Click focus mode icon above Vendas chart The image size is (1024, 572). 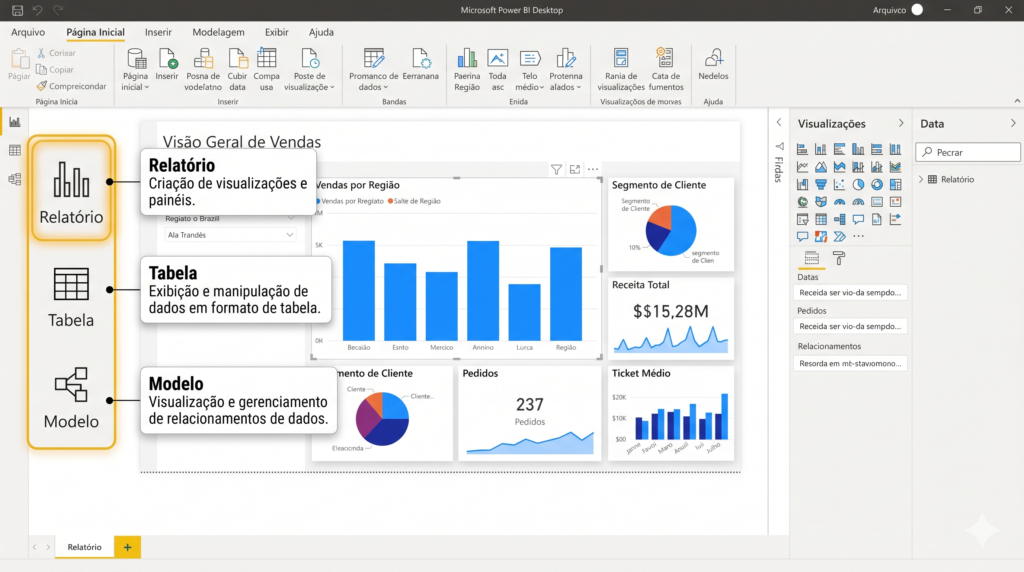tap(575, 170)
